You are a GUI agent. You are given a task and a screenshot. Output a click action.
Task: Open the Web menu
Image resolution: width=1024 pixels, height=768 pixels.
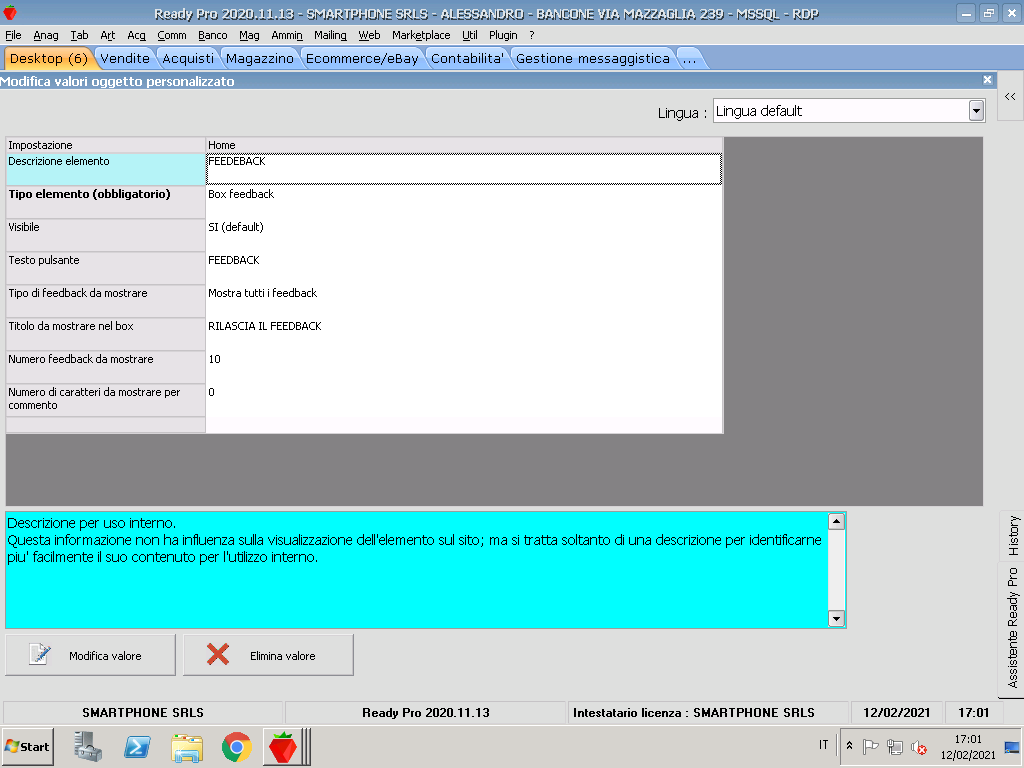point(369,35)
